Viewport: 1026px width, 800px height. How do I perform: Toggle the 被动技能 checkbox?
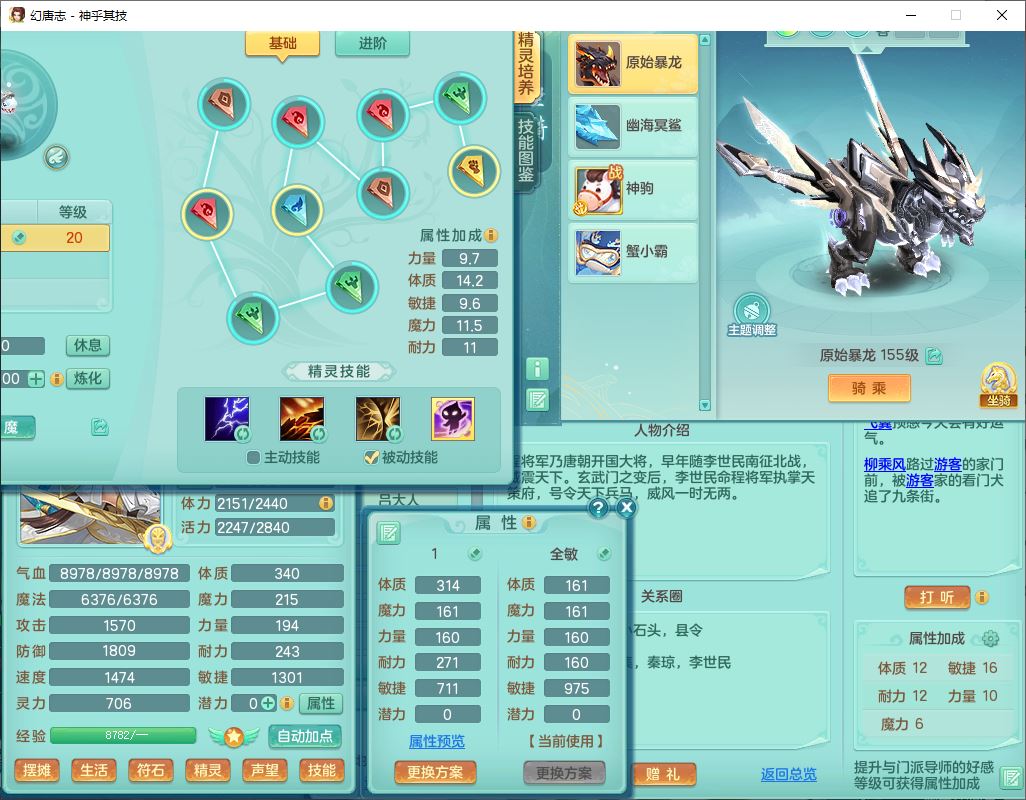tap(371, 457)
